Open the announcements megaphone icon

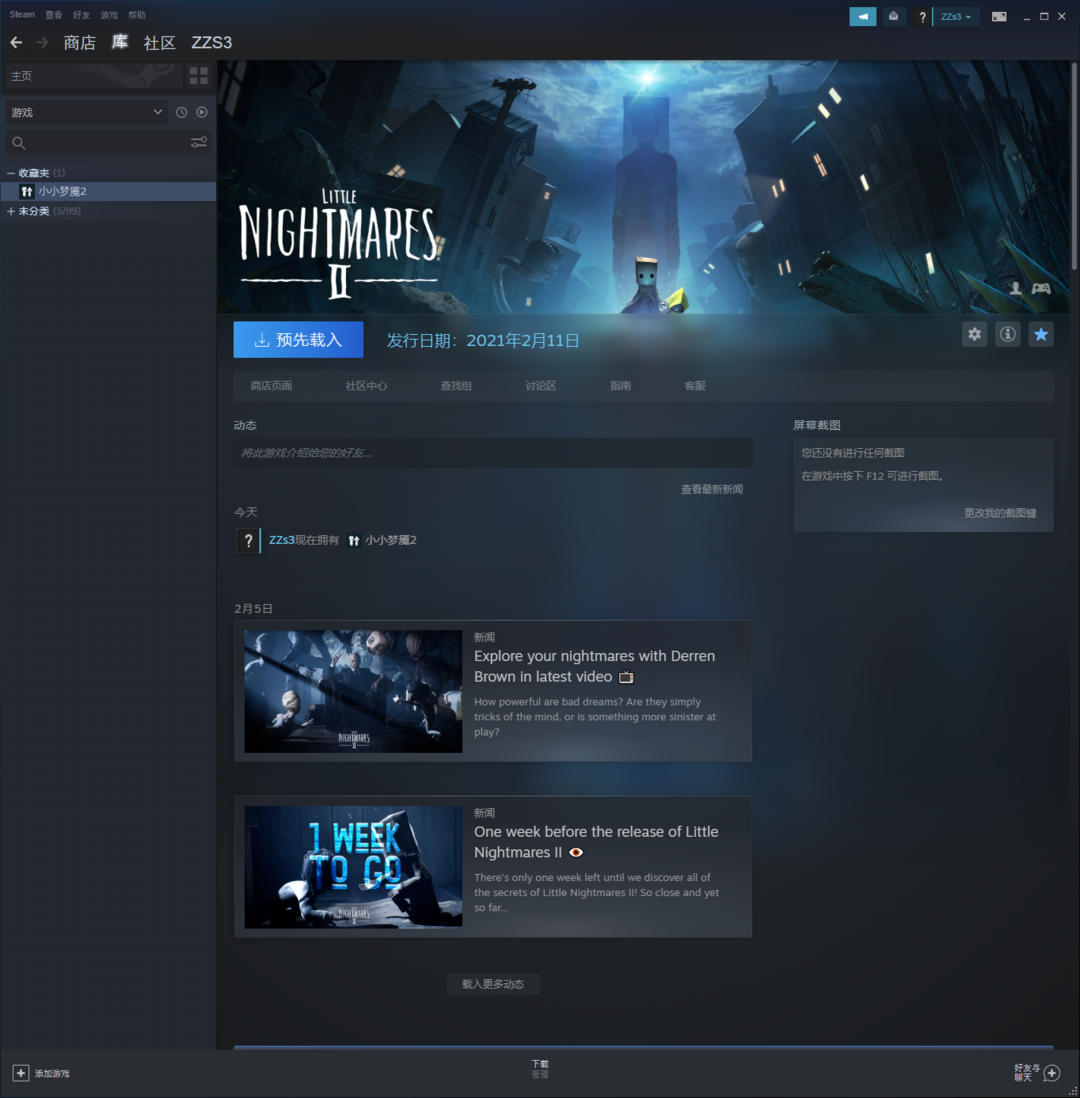(x=862, y=16)
